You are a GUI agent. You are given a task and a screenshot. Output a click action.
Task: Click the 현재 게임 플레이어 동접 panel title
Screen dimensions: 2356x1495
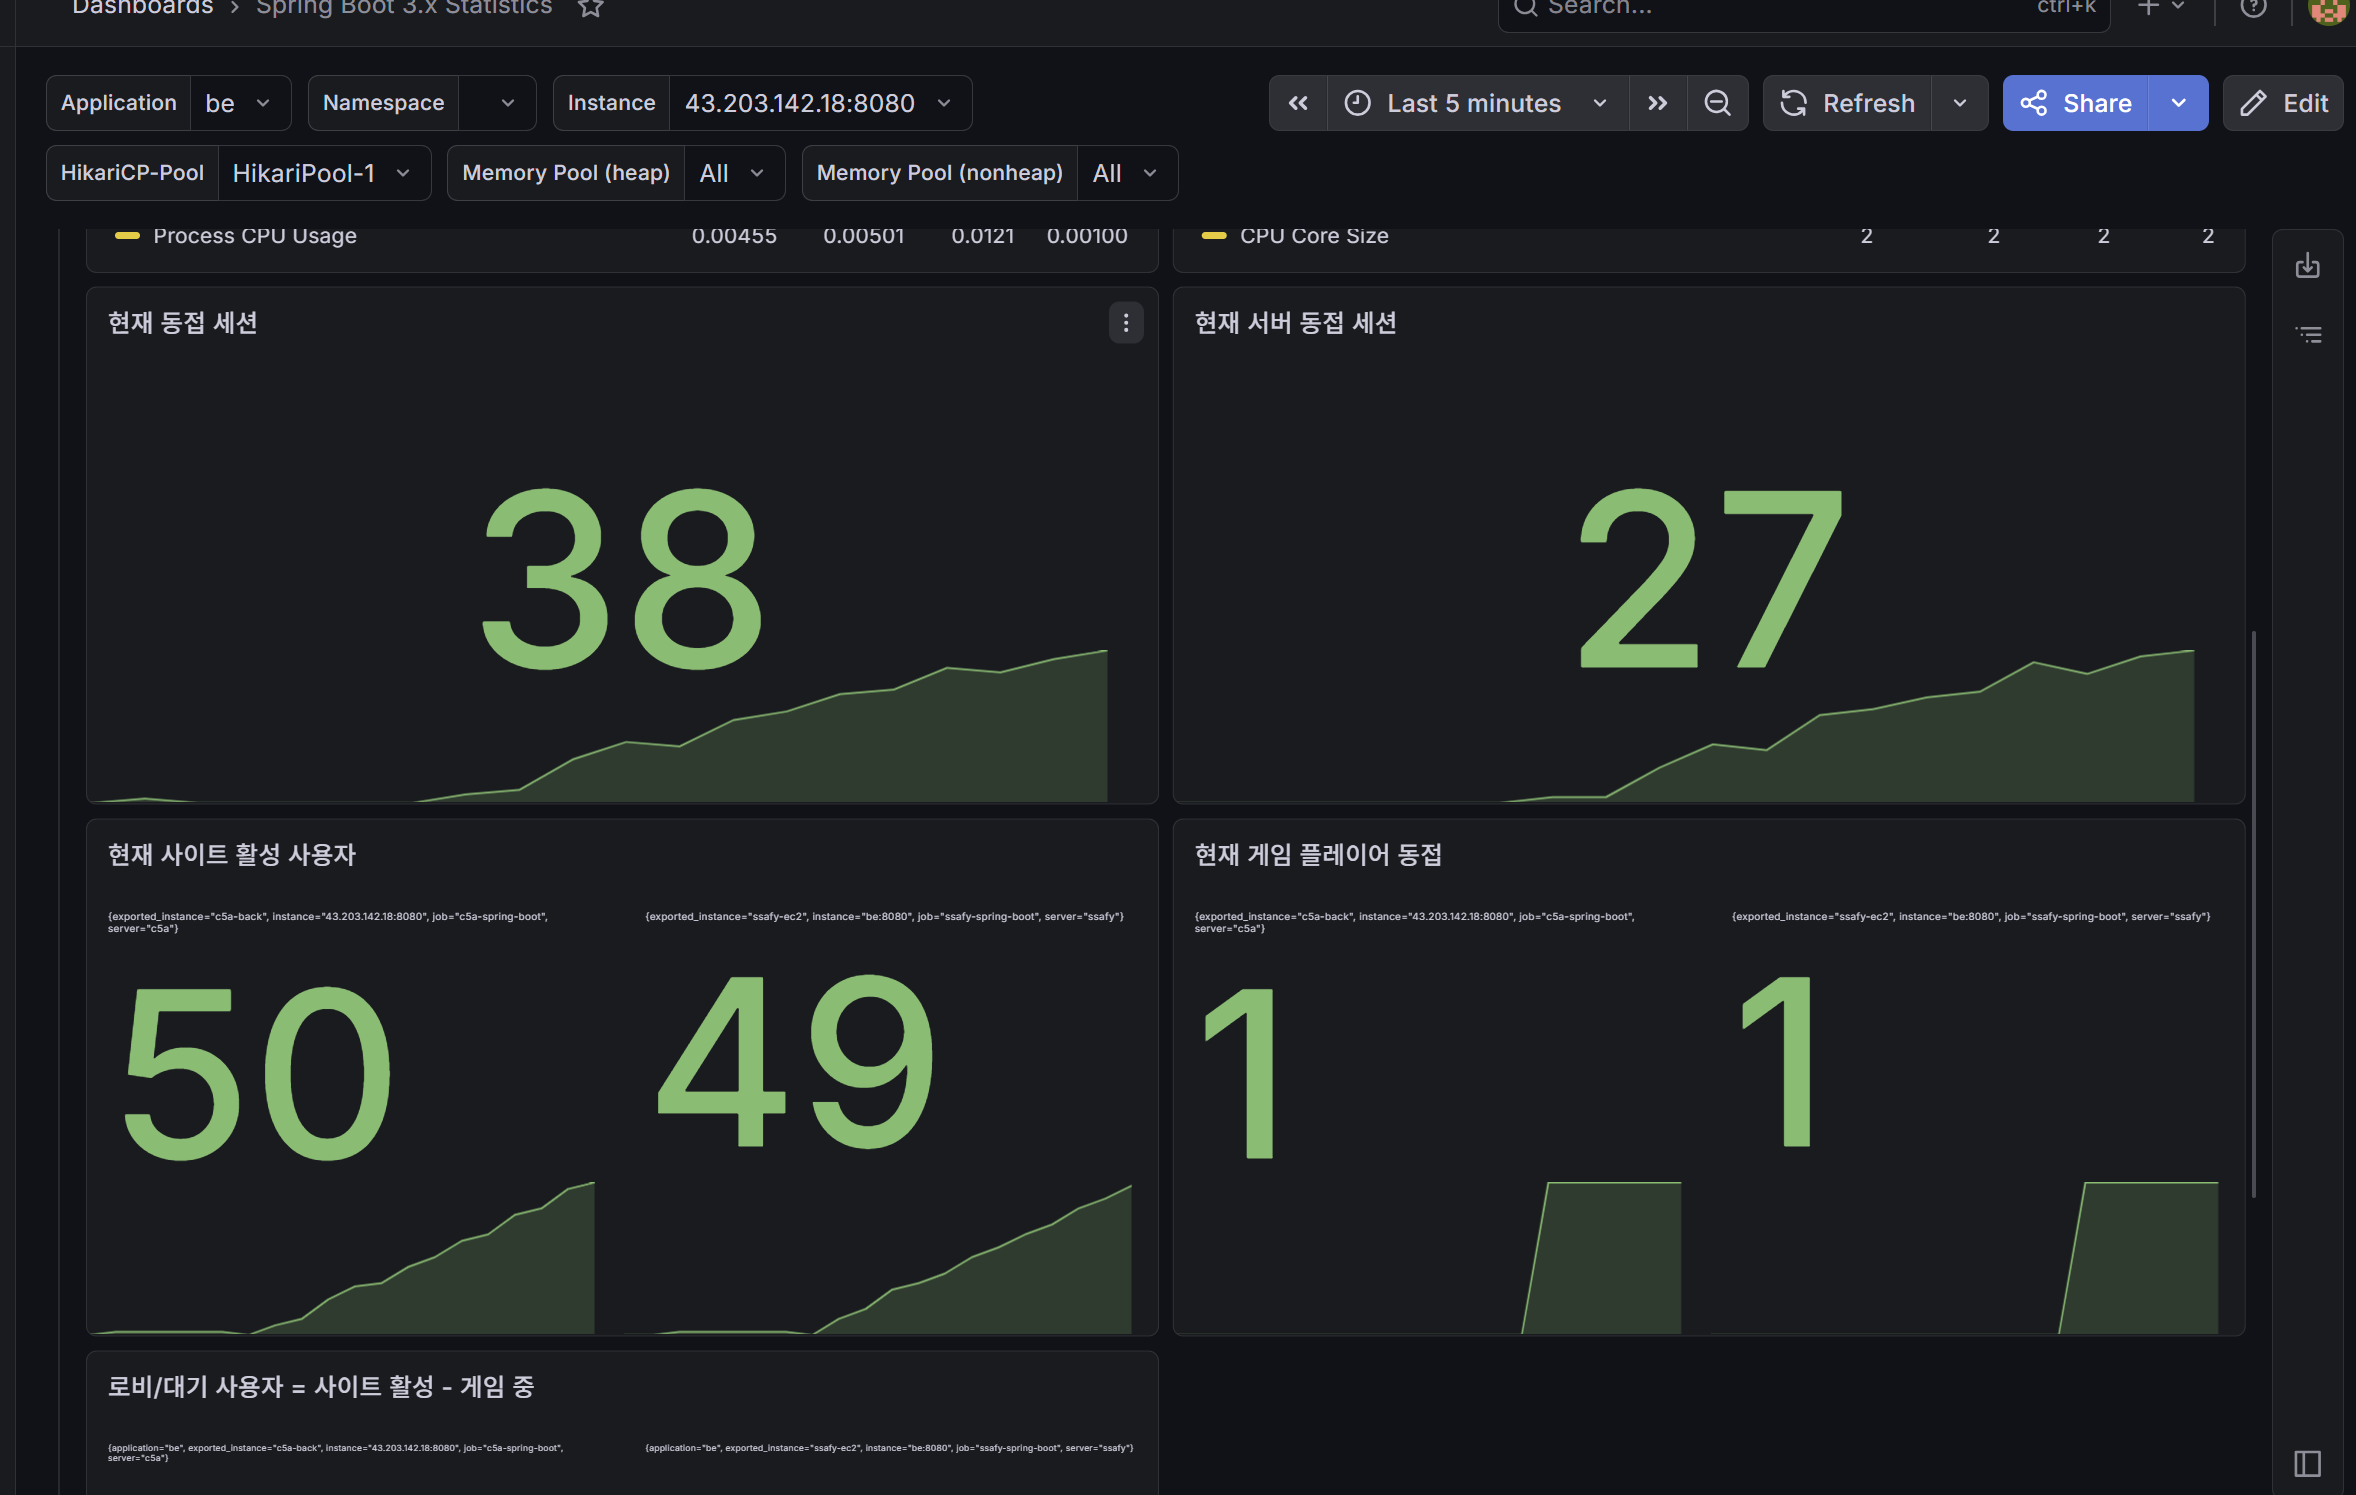coord(1318,855)
